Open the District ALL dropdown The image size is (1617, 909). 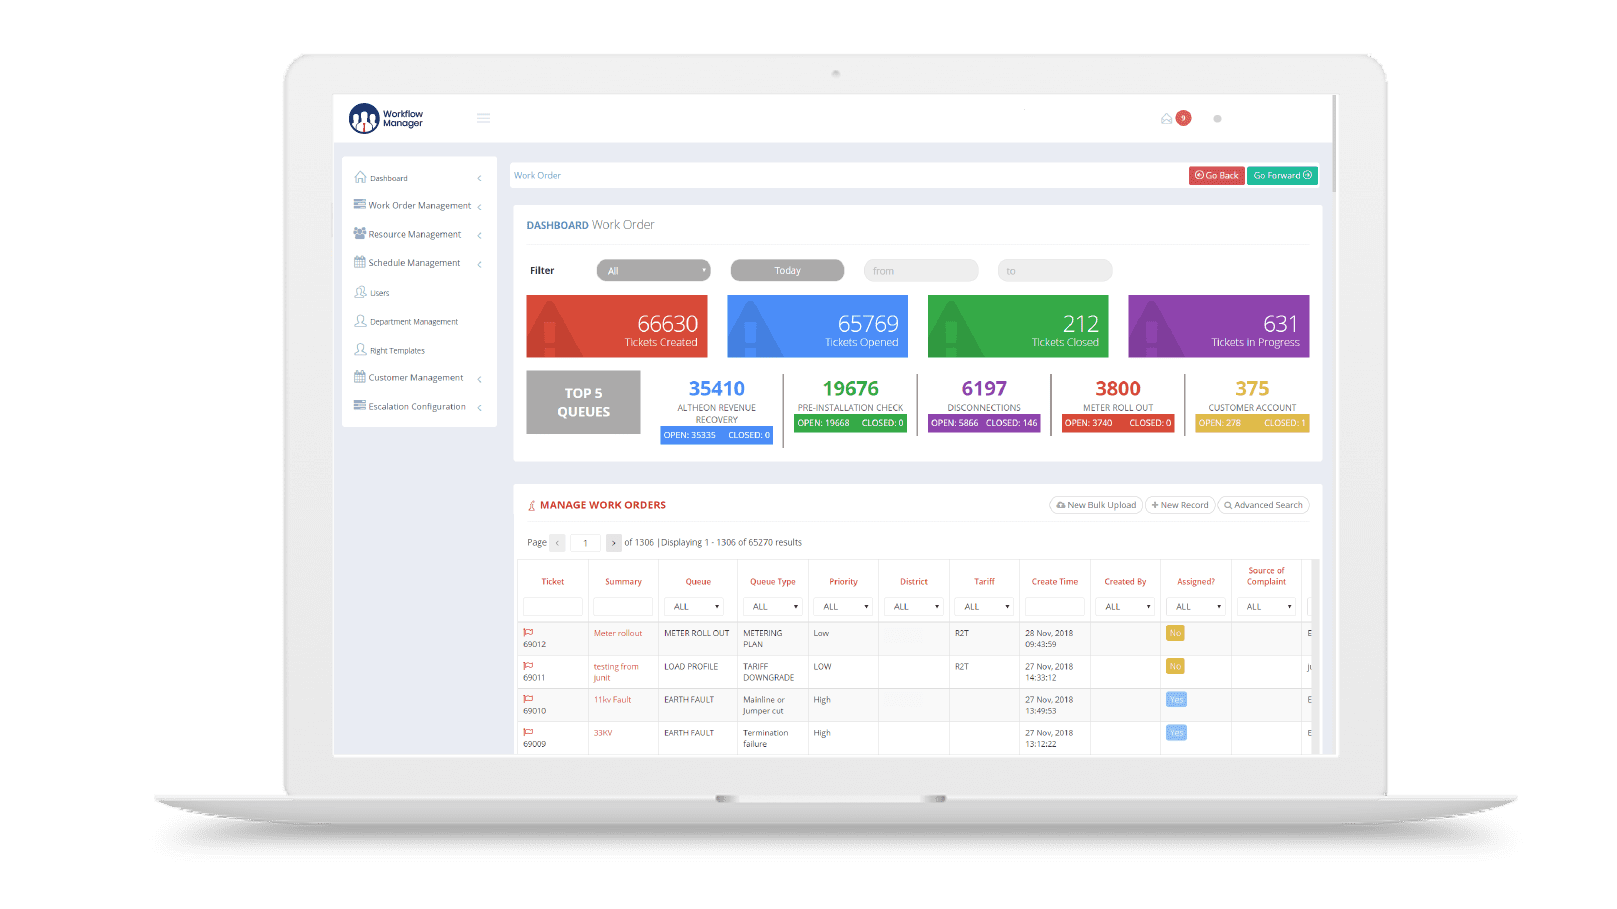point(914,606)
